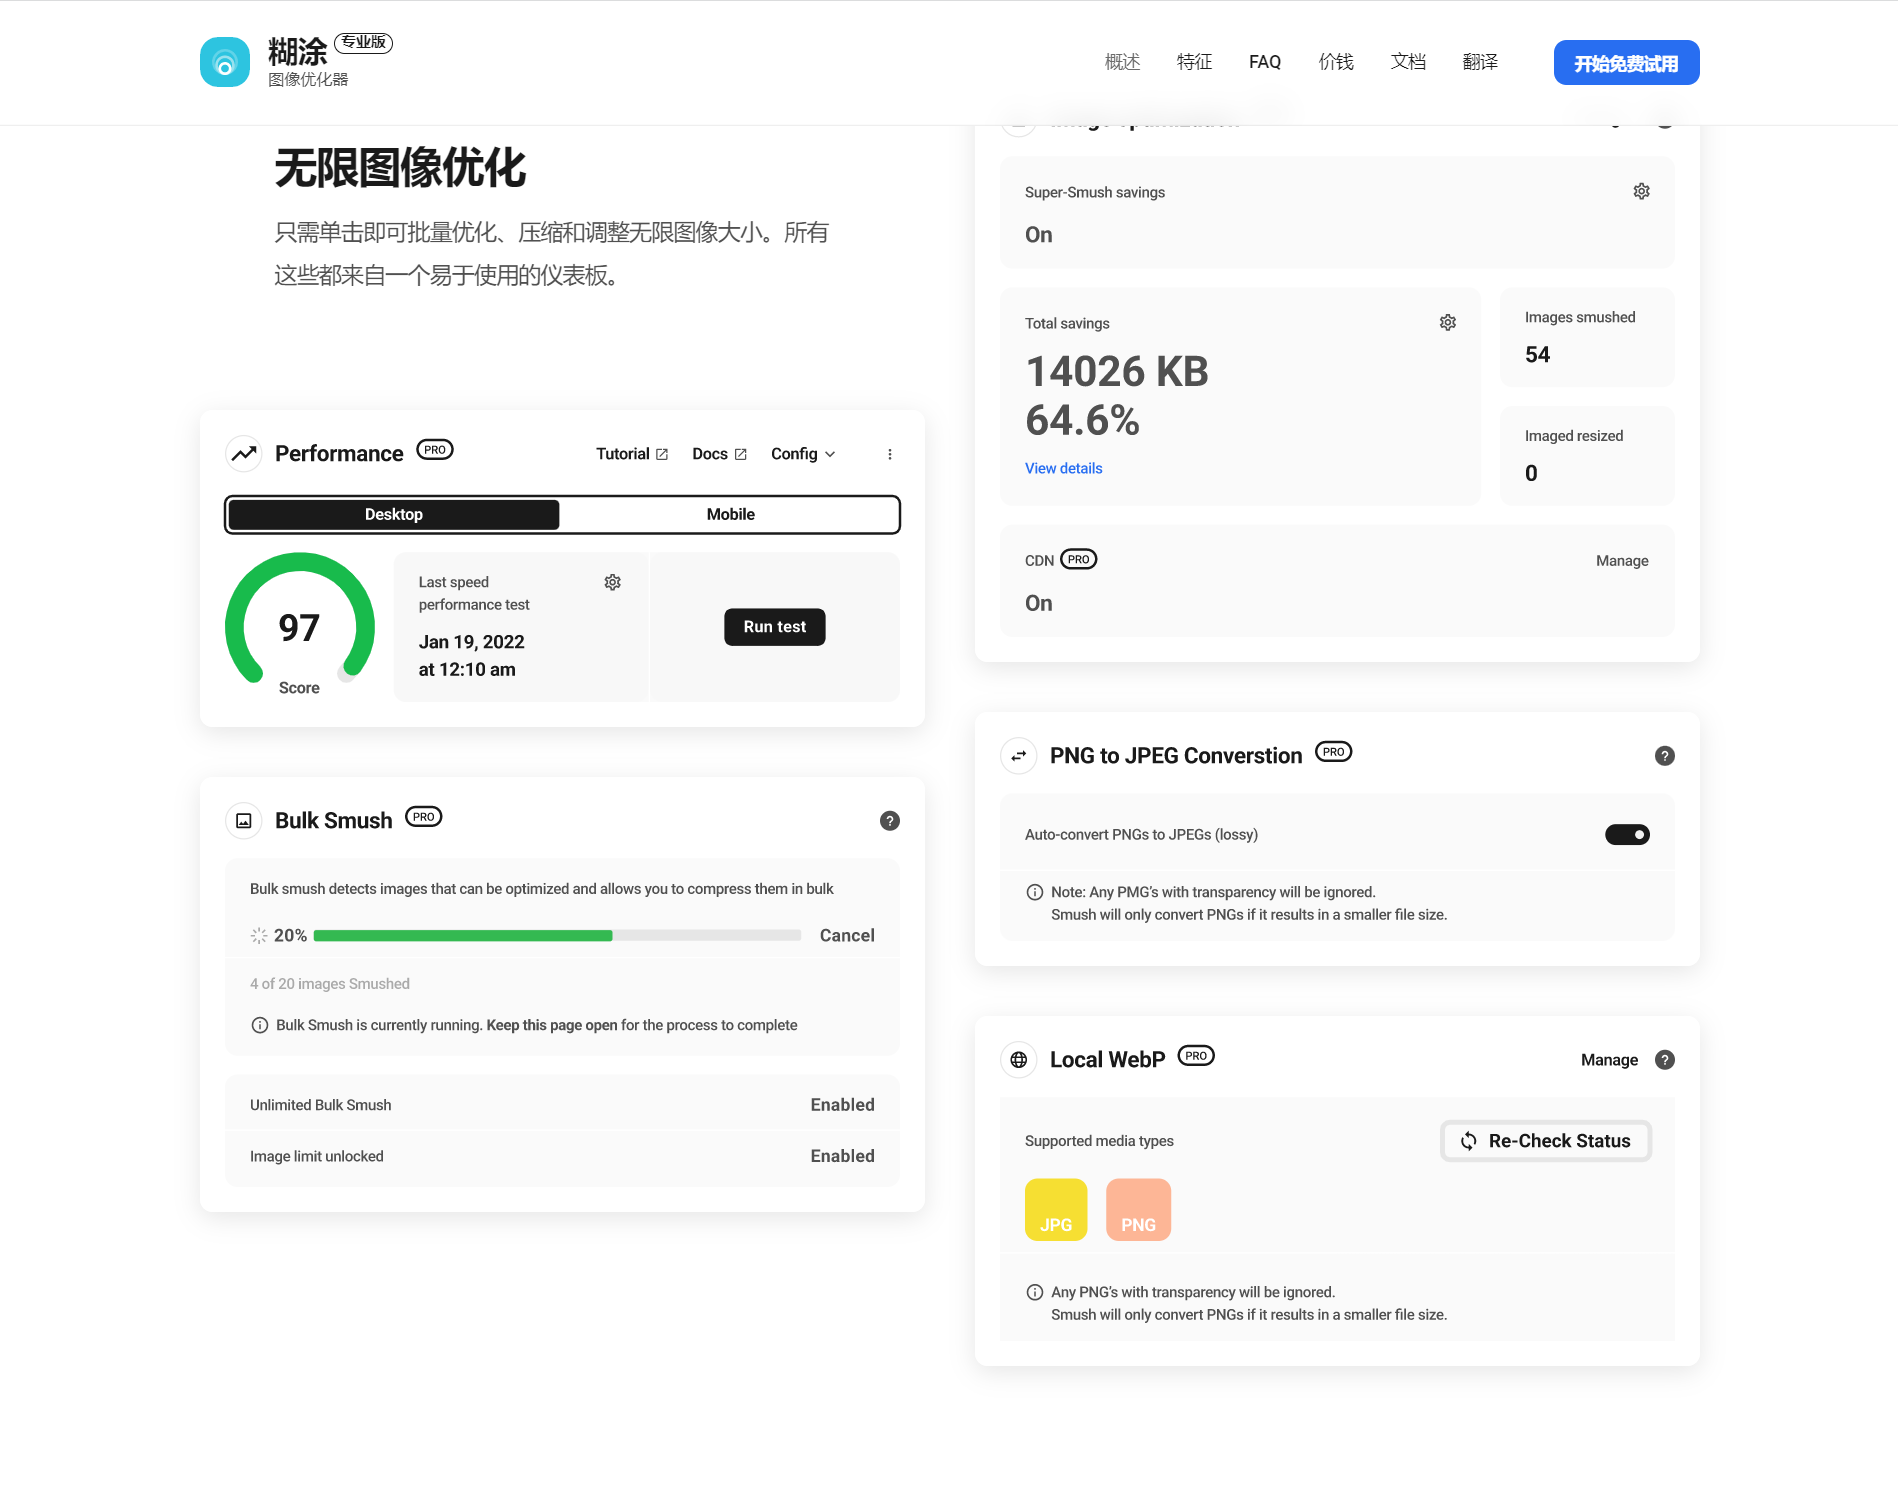This screenshot has width=1898, height=1507.
Task: Click gear icon on Total savings
Action: point(1448,322)
